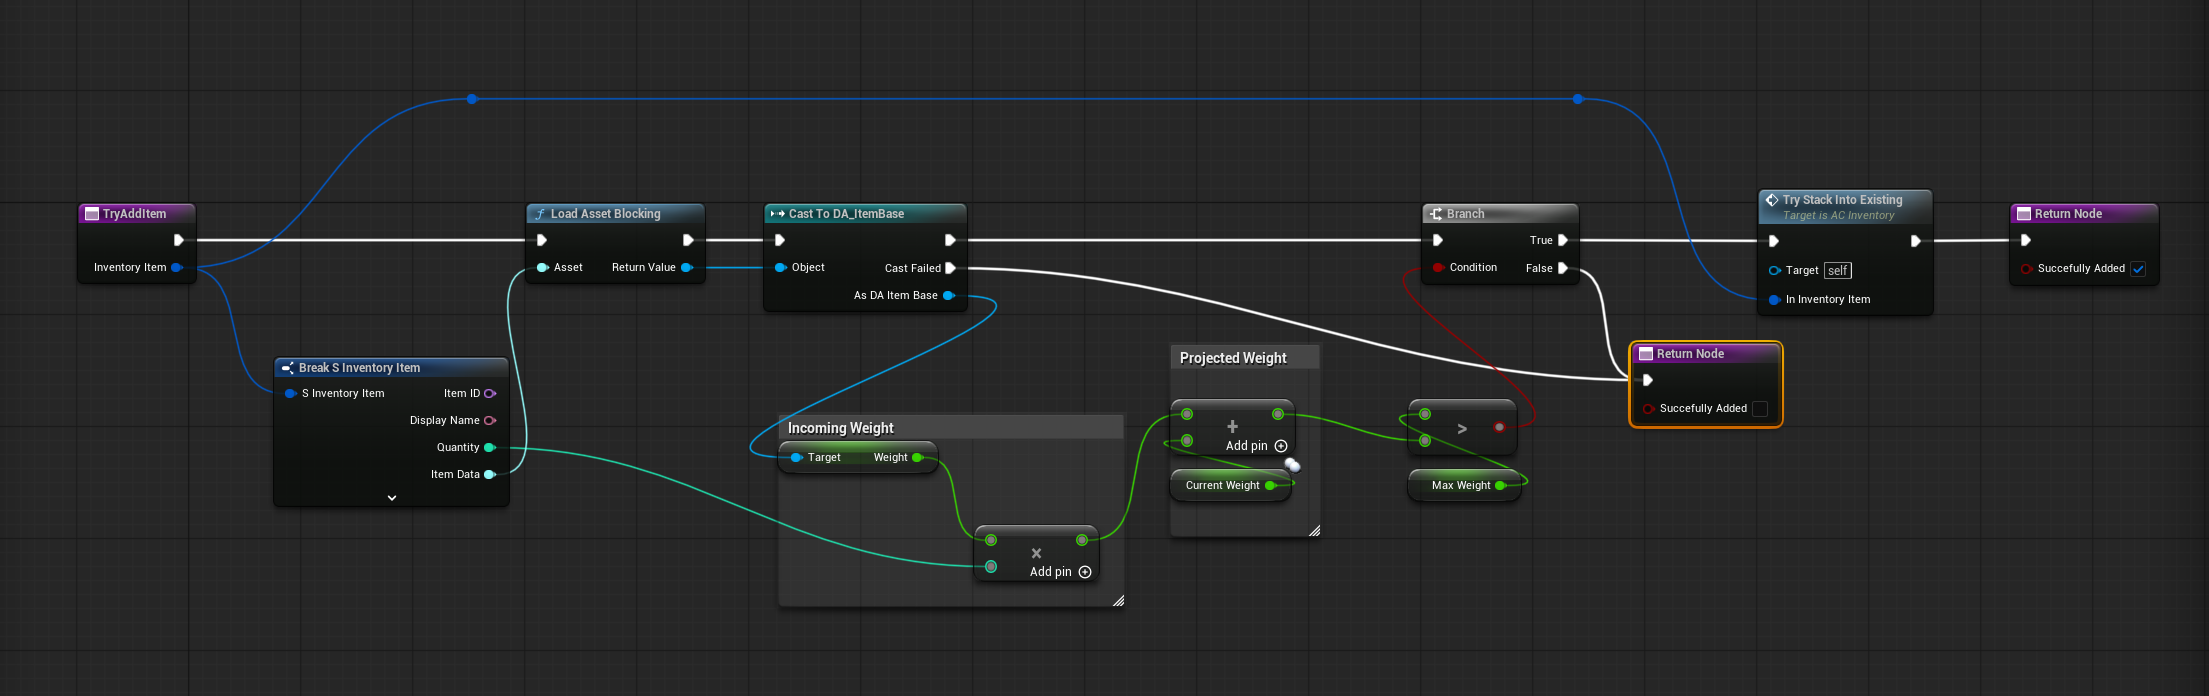2209x696 pixels.
Task: Click the Display Name output pin
Action: point(490,420)
